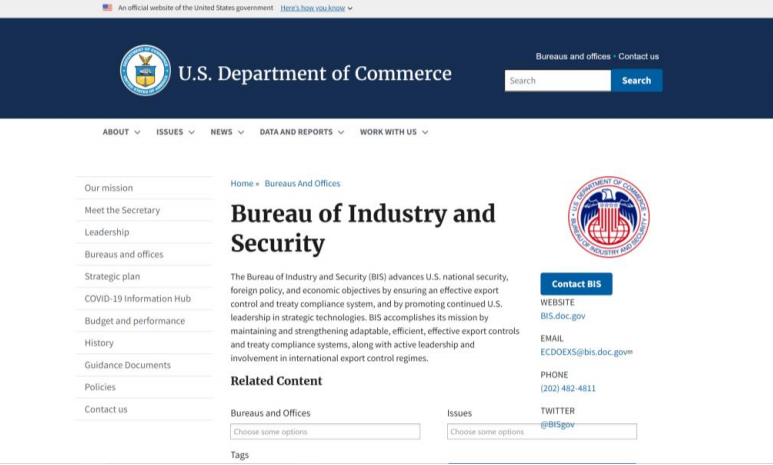Select 'History' in sidebar
Image resolution: width=773 pixels, height=465 pixels.
(144, 343)
